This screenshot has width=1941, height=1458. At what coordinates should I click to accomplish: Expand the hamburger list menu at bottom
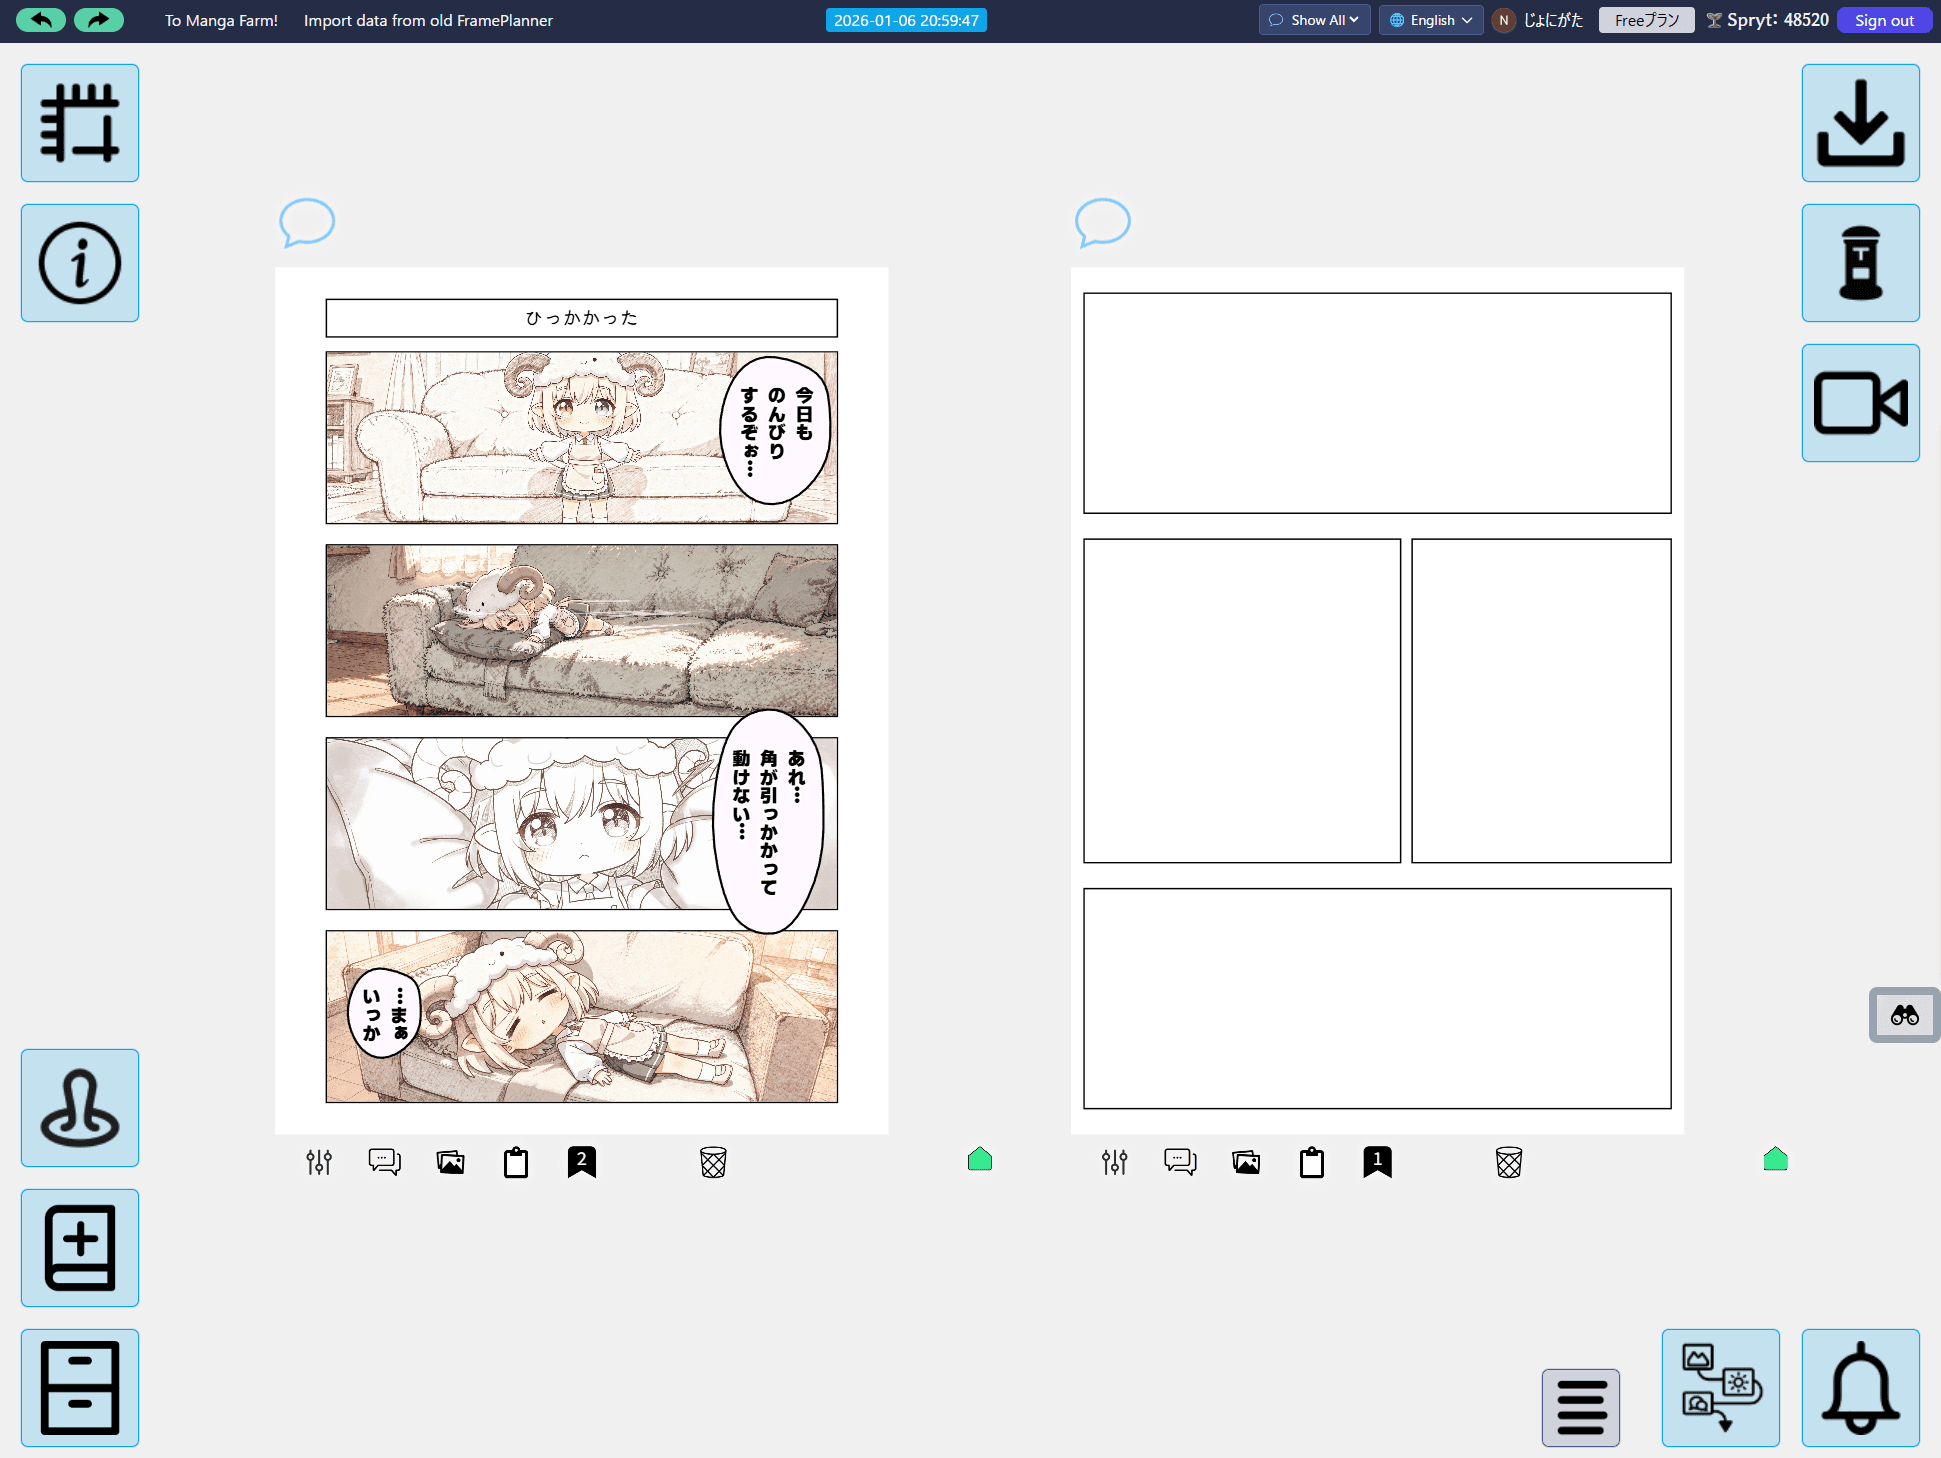[1580, 1406]
